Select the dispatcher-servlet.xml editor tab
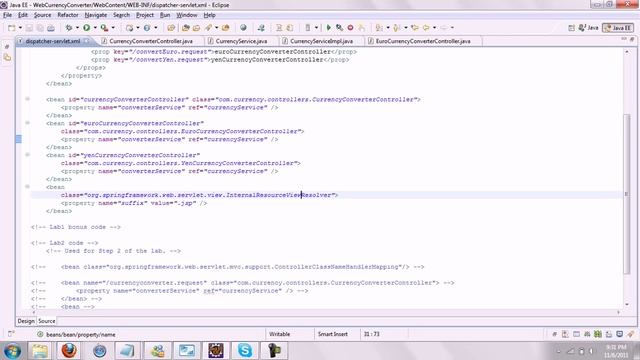The width and height of the screenshot is (640, 360). pos(52,41)
